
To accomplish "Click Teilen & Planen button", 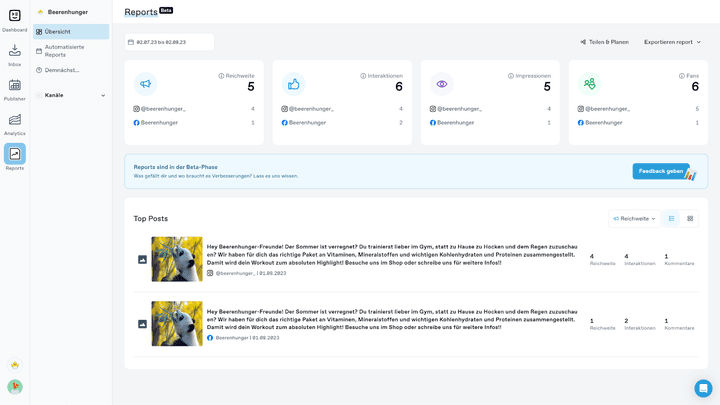I will pos(604,42).
